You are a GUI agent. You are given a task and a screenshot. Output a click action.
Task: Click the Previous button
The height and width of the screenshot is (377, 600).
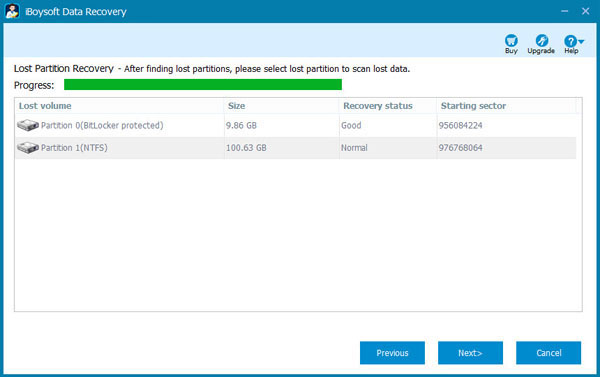tap(392, 353)
